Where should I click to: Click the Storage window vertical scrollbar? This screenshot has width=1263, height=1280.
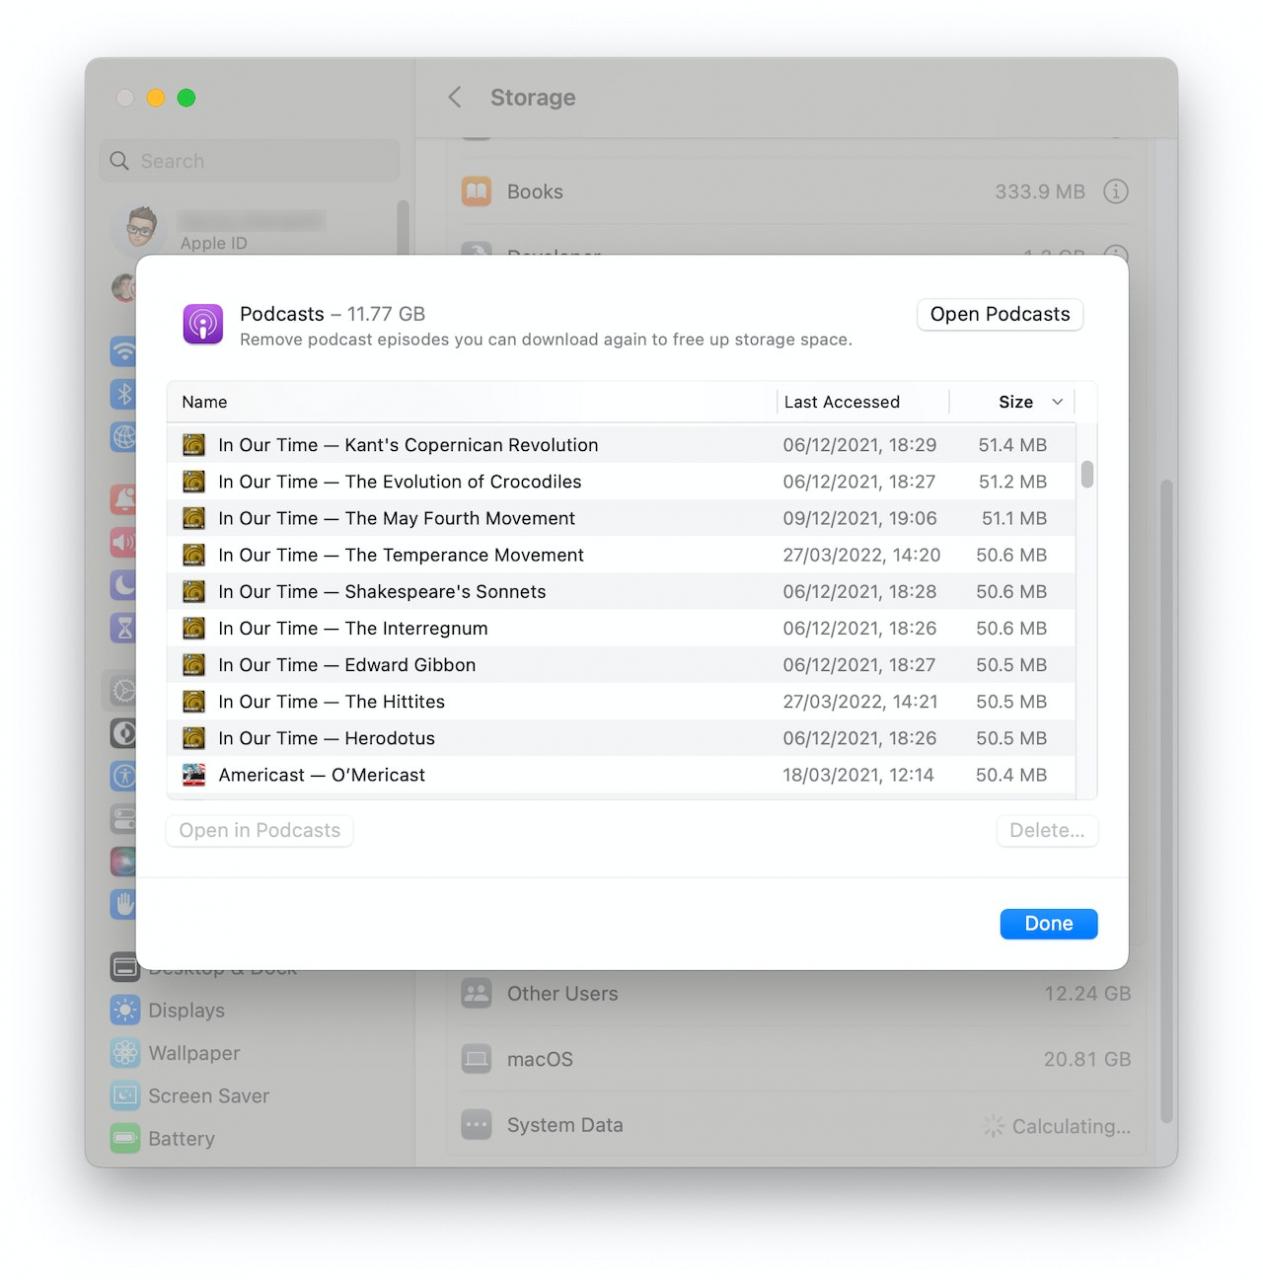(1166, 800)
